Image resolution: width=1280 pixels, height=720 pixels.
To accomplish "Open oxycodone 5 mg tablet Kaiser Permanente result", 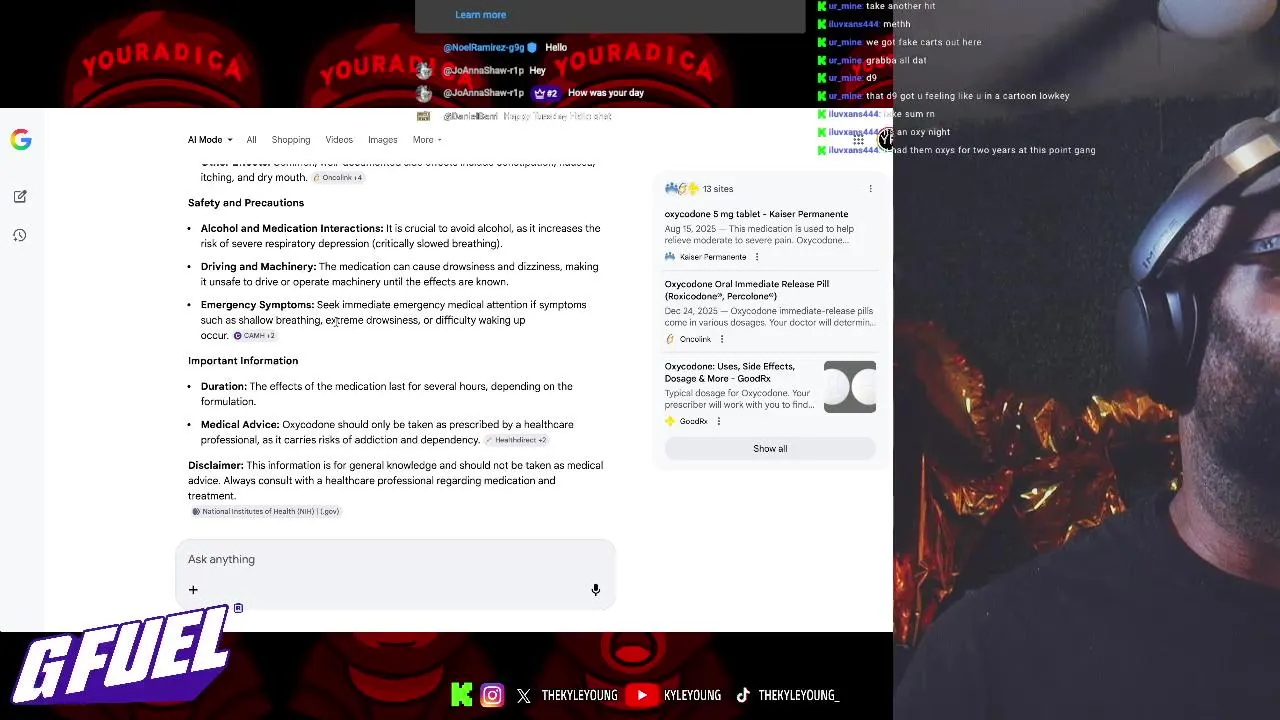I will pos(756,214).
